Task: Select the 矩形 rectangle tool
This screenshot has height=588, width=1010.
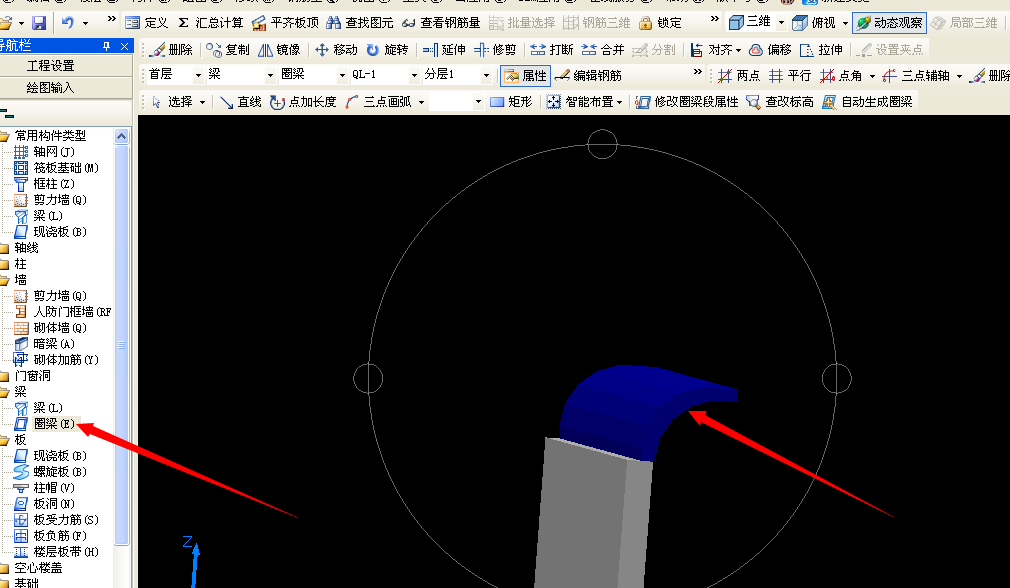Action: click(x=511, y=102)
